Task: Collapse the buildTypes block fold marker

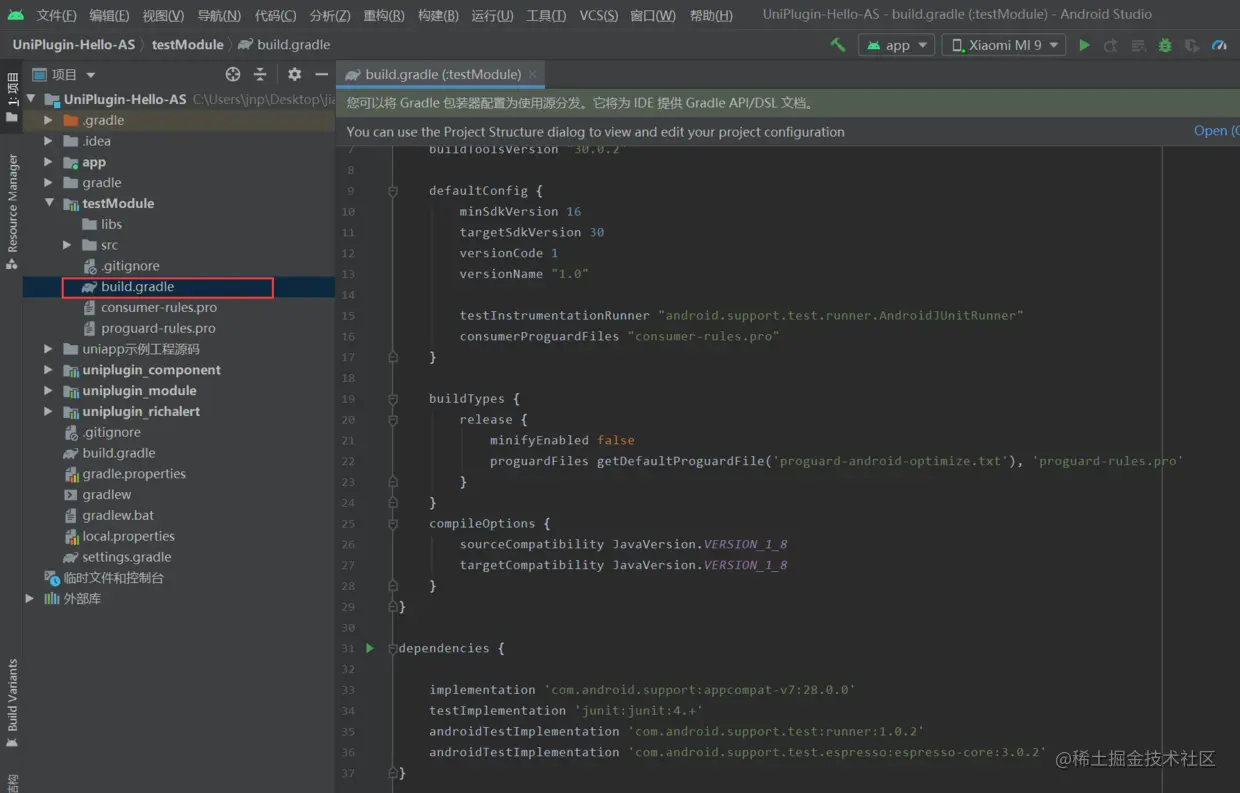Action: pos(393,398)
